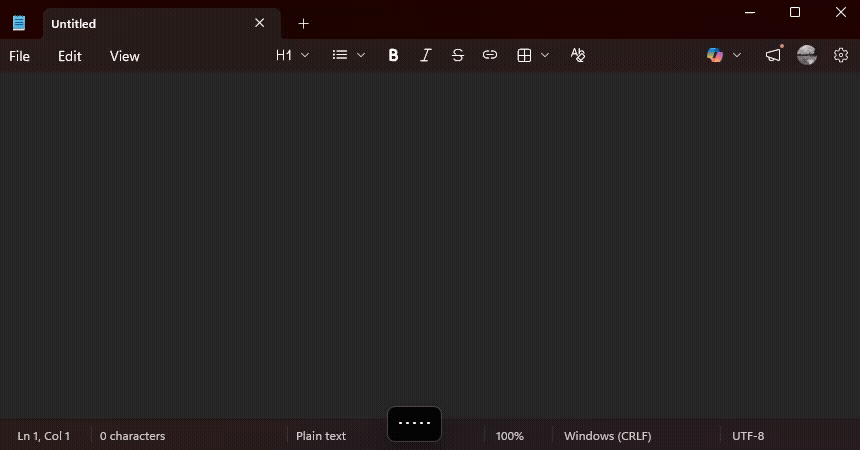Toggle italic formatting

click(x=426, y=55)
